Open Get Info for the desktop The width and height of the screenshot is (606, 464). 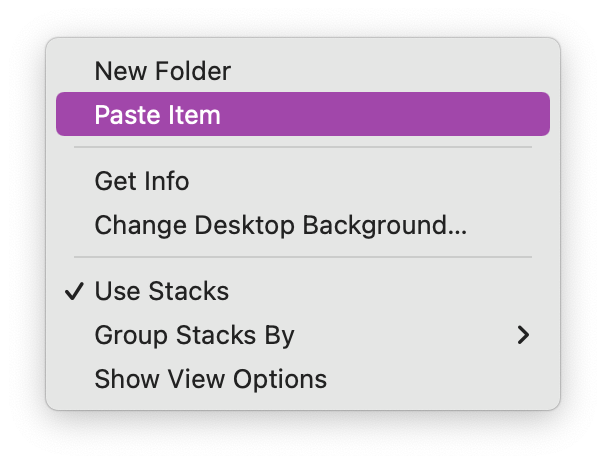[x=303, y=181]
